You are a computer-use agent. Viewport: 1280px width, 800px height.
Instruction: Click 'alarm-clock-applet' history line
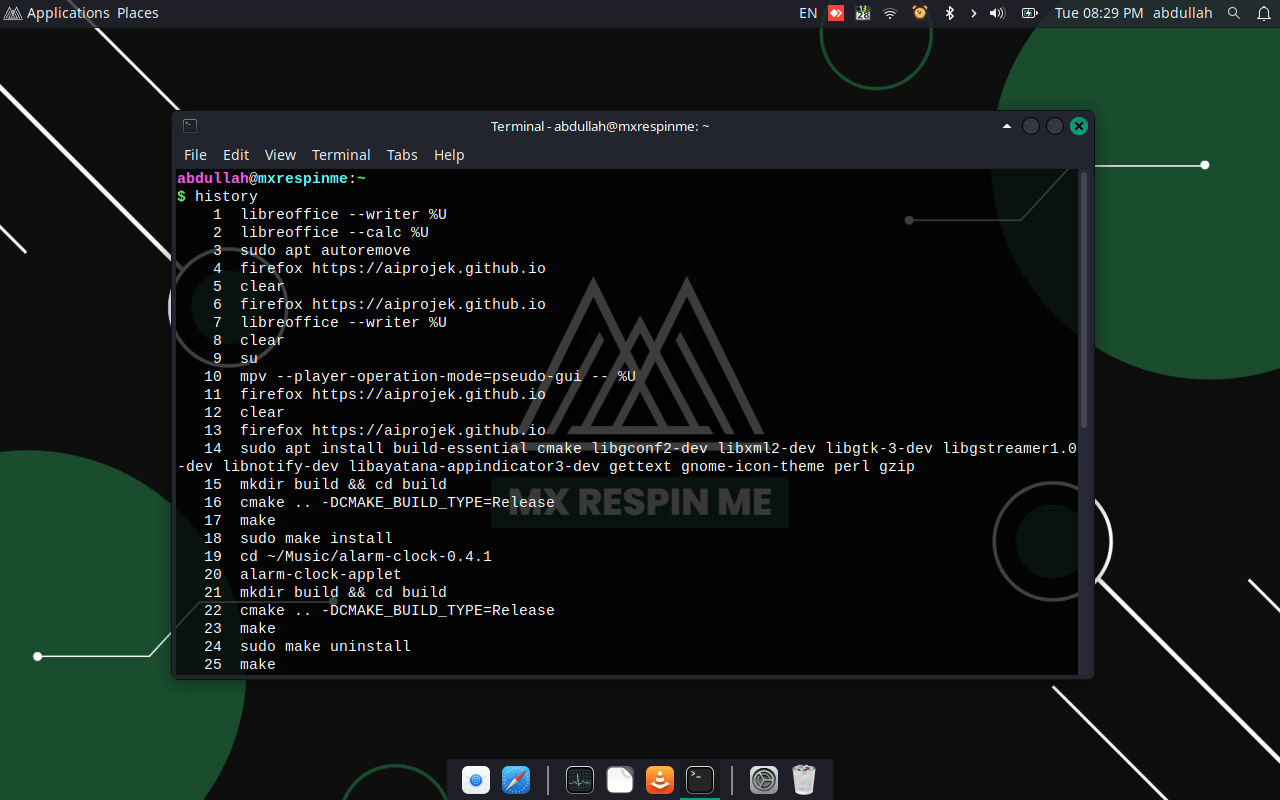(x=321, y=575)
